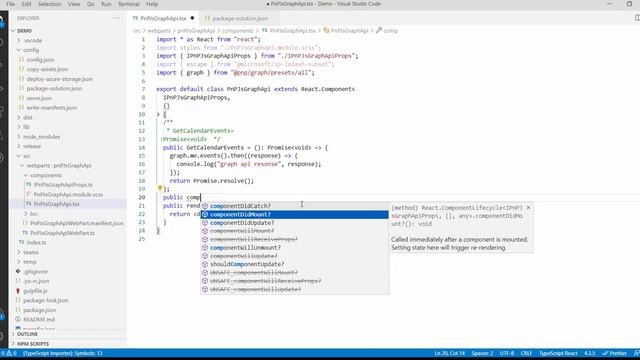Open the File menu
Image resolution: width=640 pixels, height=360 pixels.
click(10, 4)
